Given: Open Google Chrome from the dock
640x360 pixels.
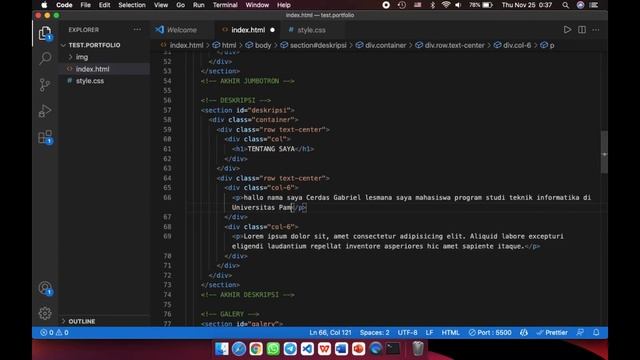Looking at the screenshot, I should click(256, 349).
